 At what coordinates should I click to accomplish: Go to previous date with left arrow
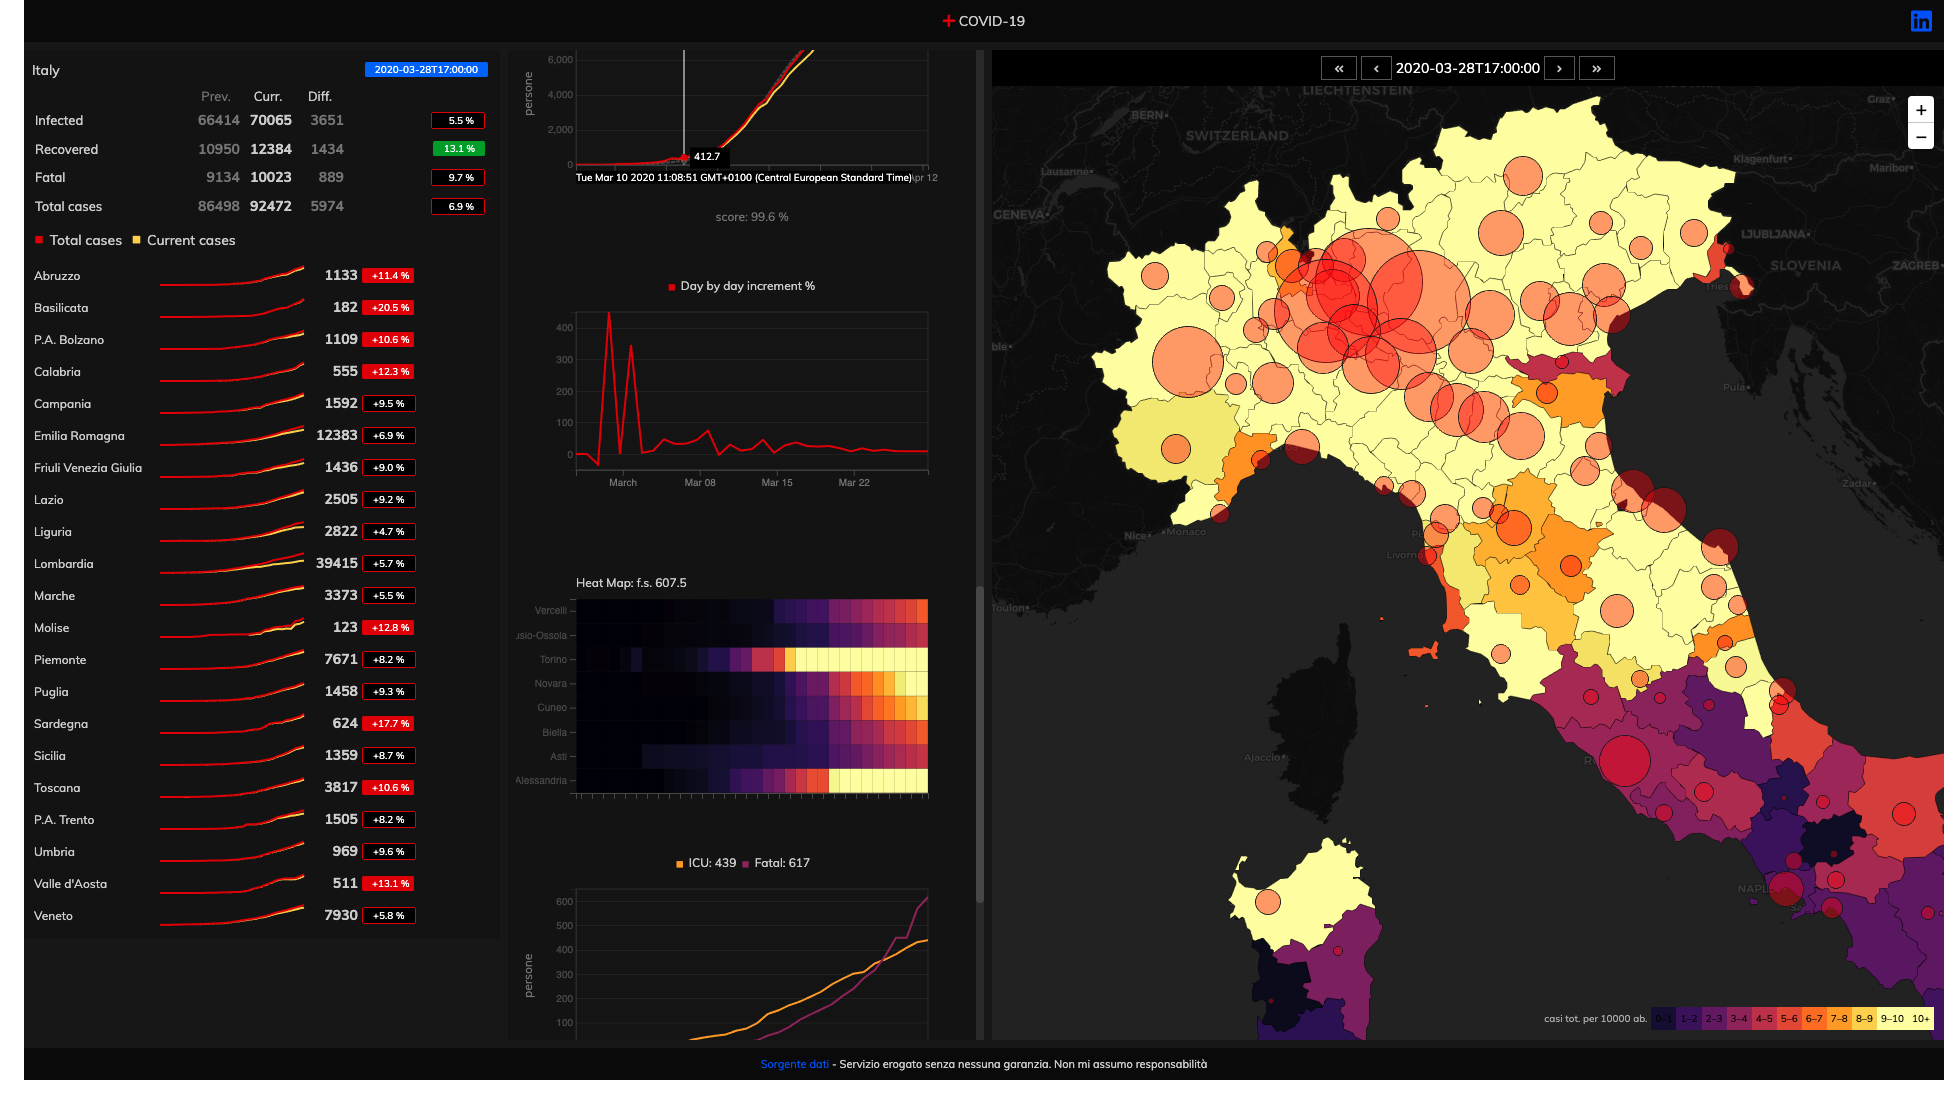(1376, 68)
